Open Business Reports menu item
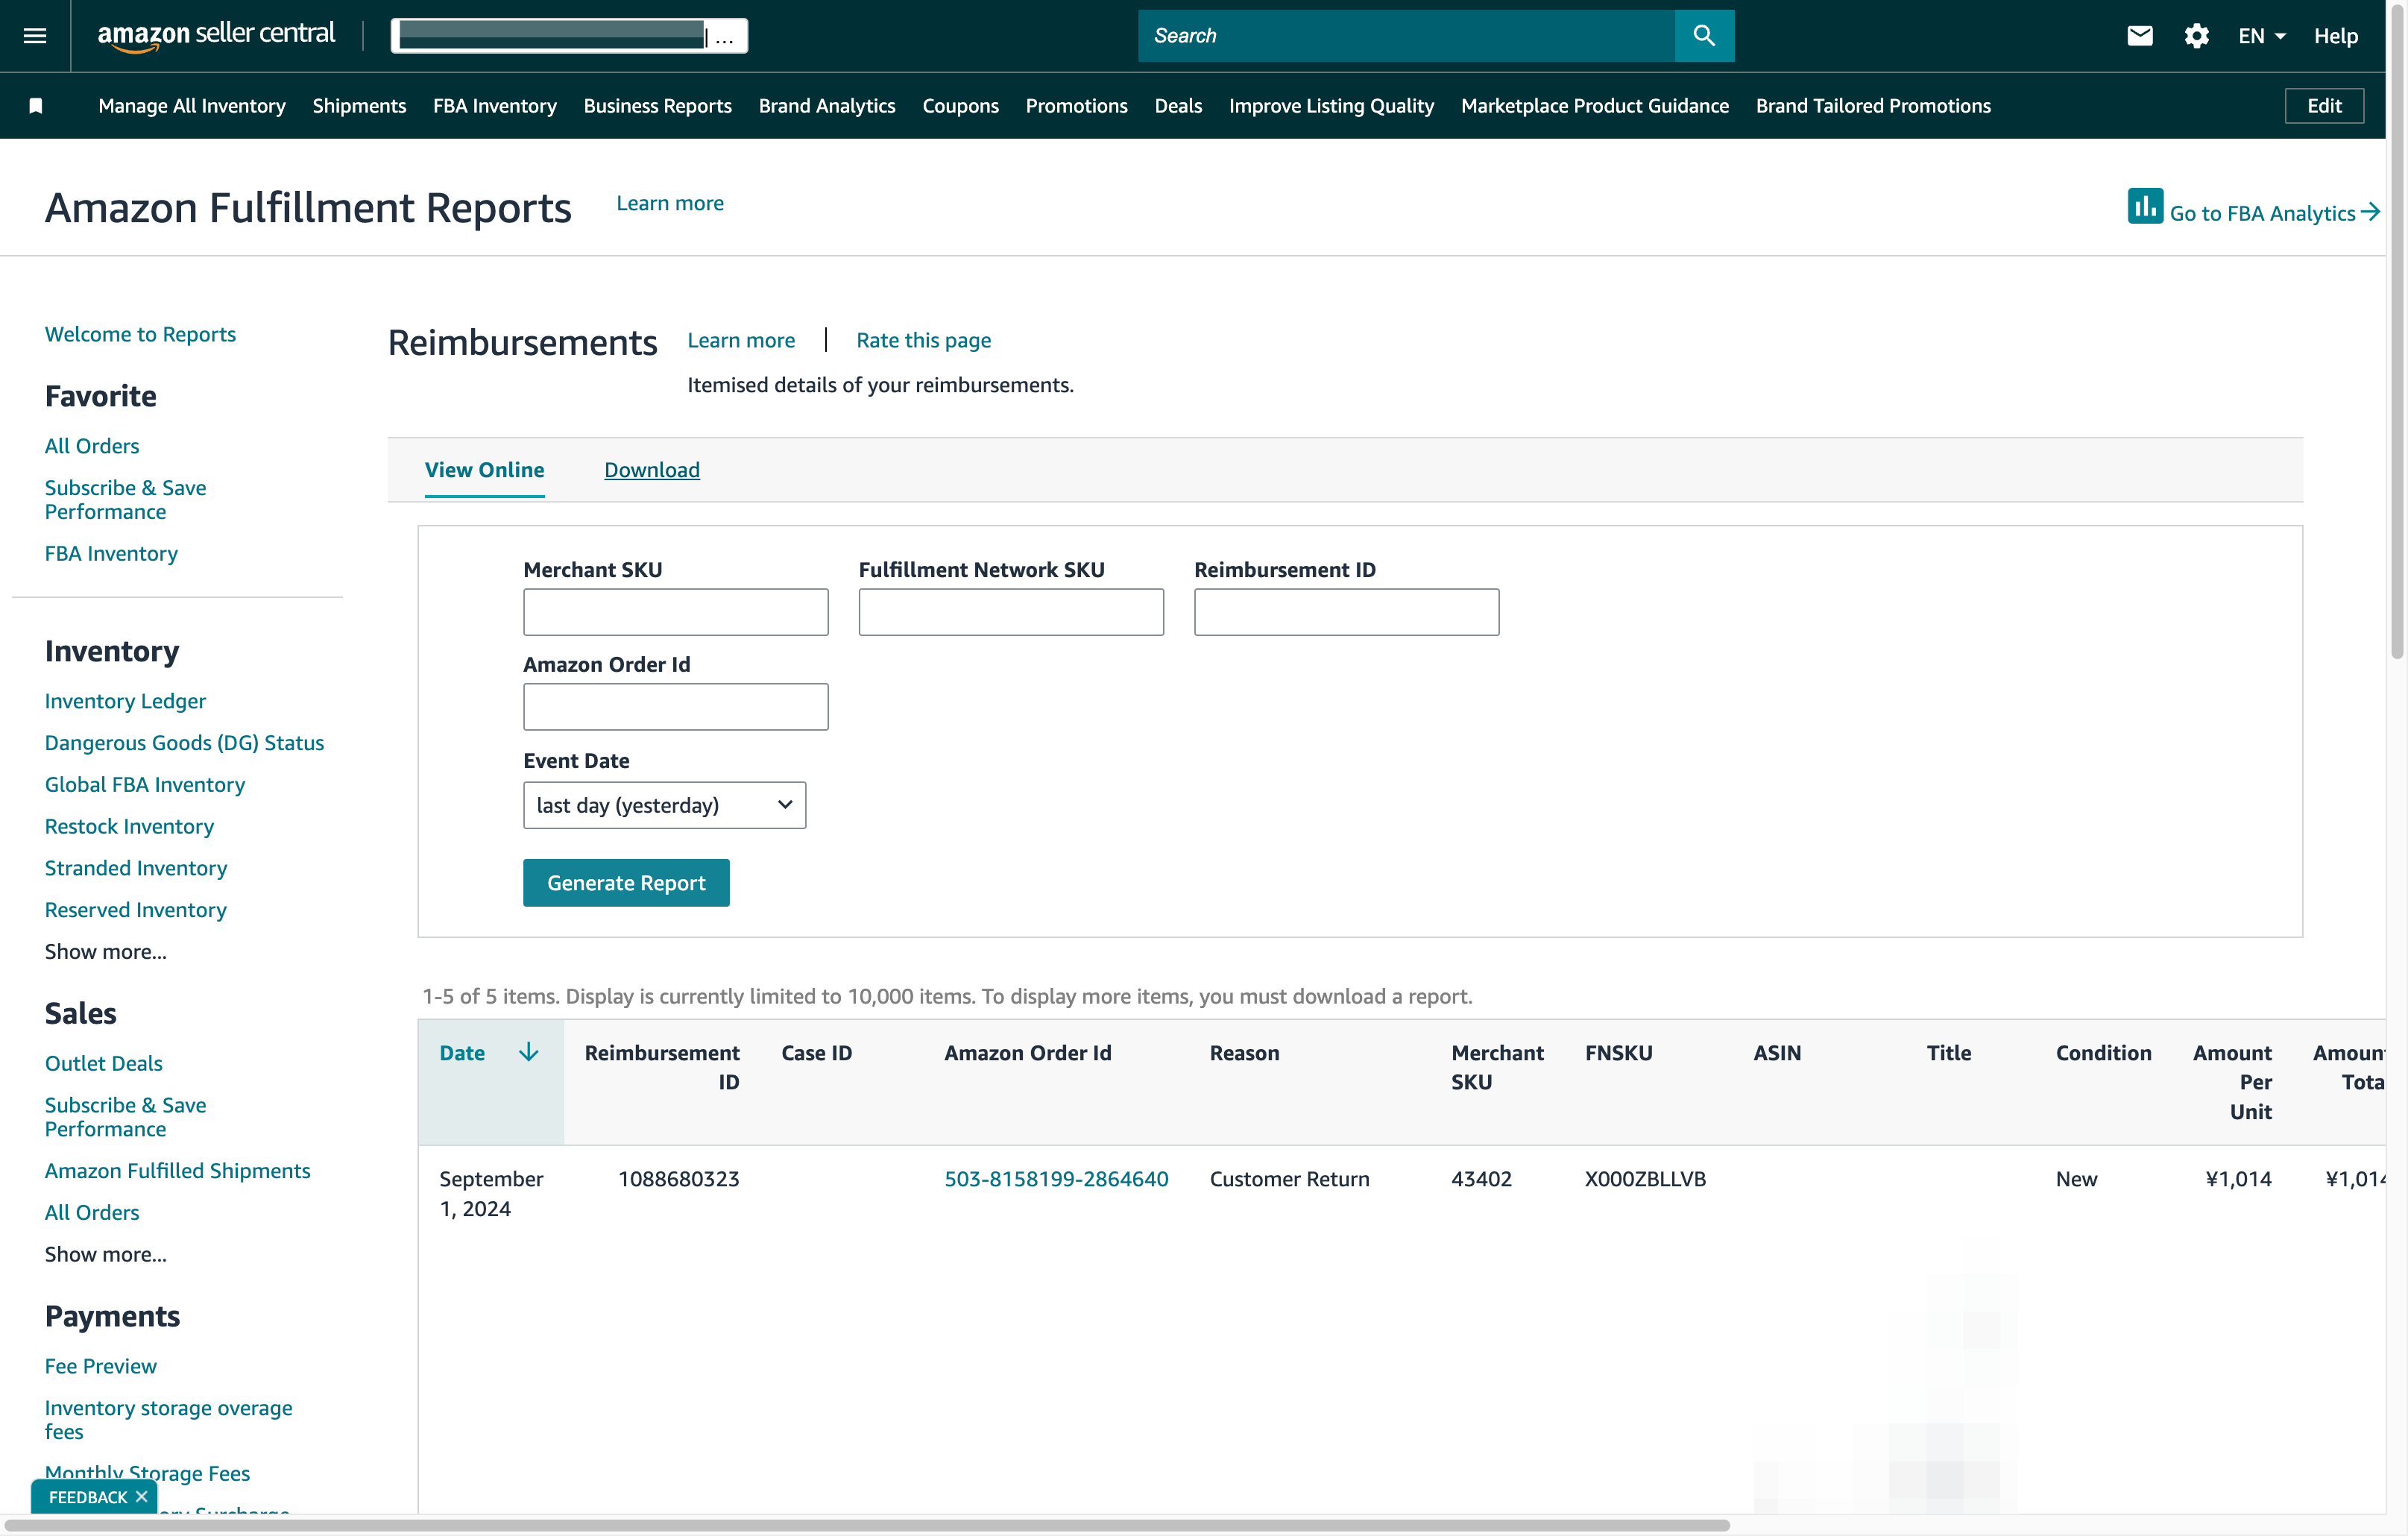 click(658, 106)
